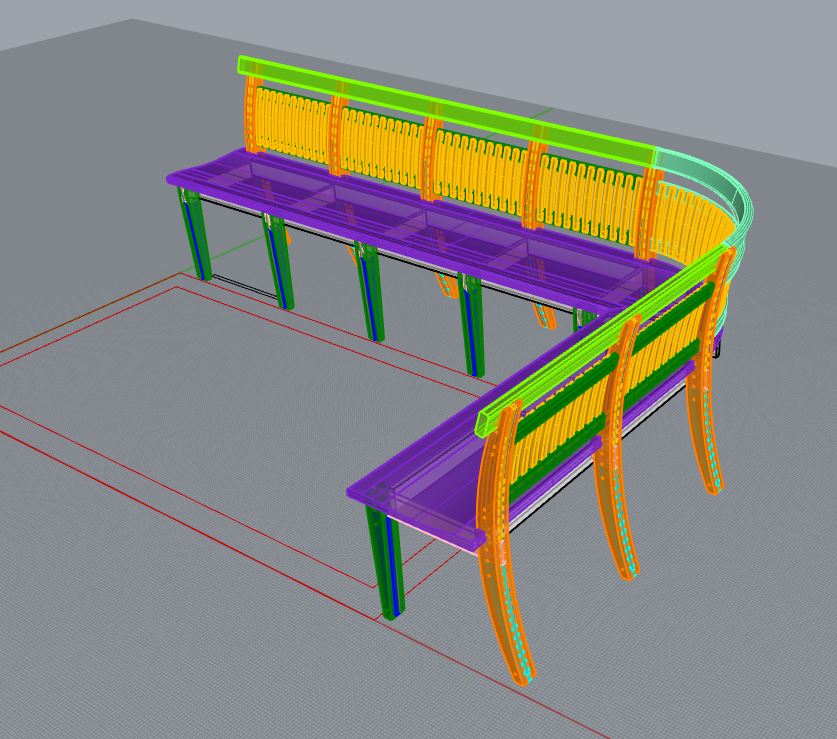
Task: Select the leftmost orange back post of the long section
Action: [254, 114]
